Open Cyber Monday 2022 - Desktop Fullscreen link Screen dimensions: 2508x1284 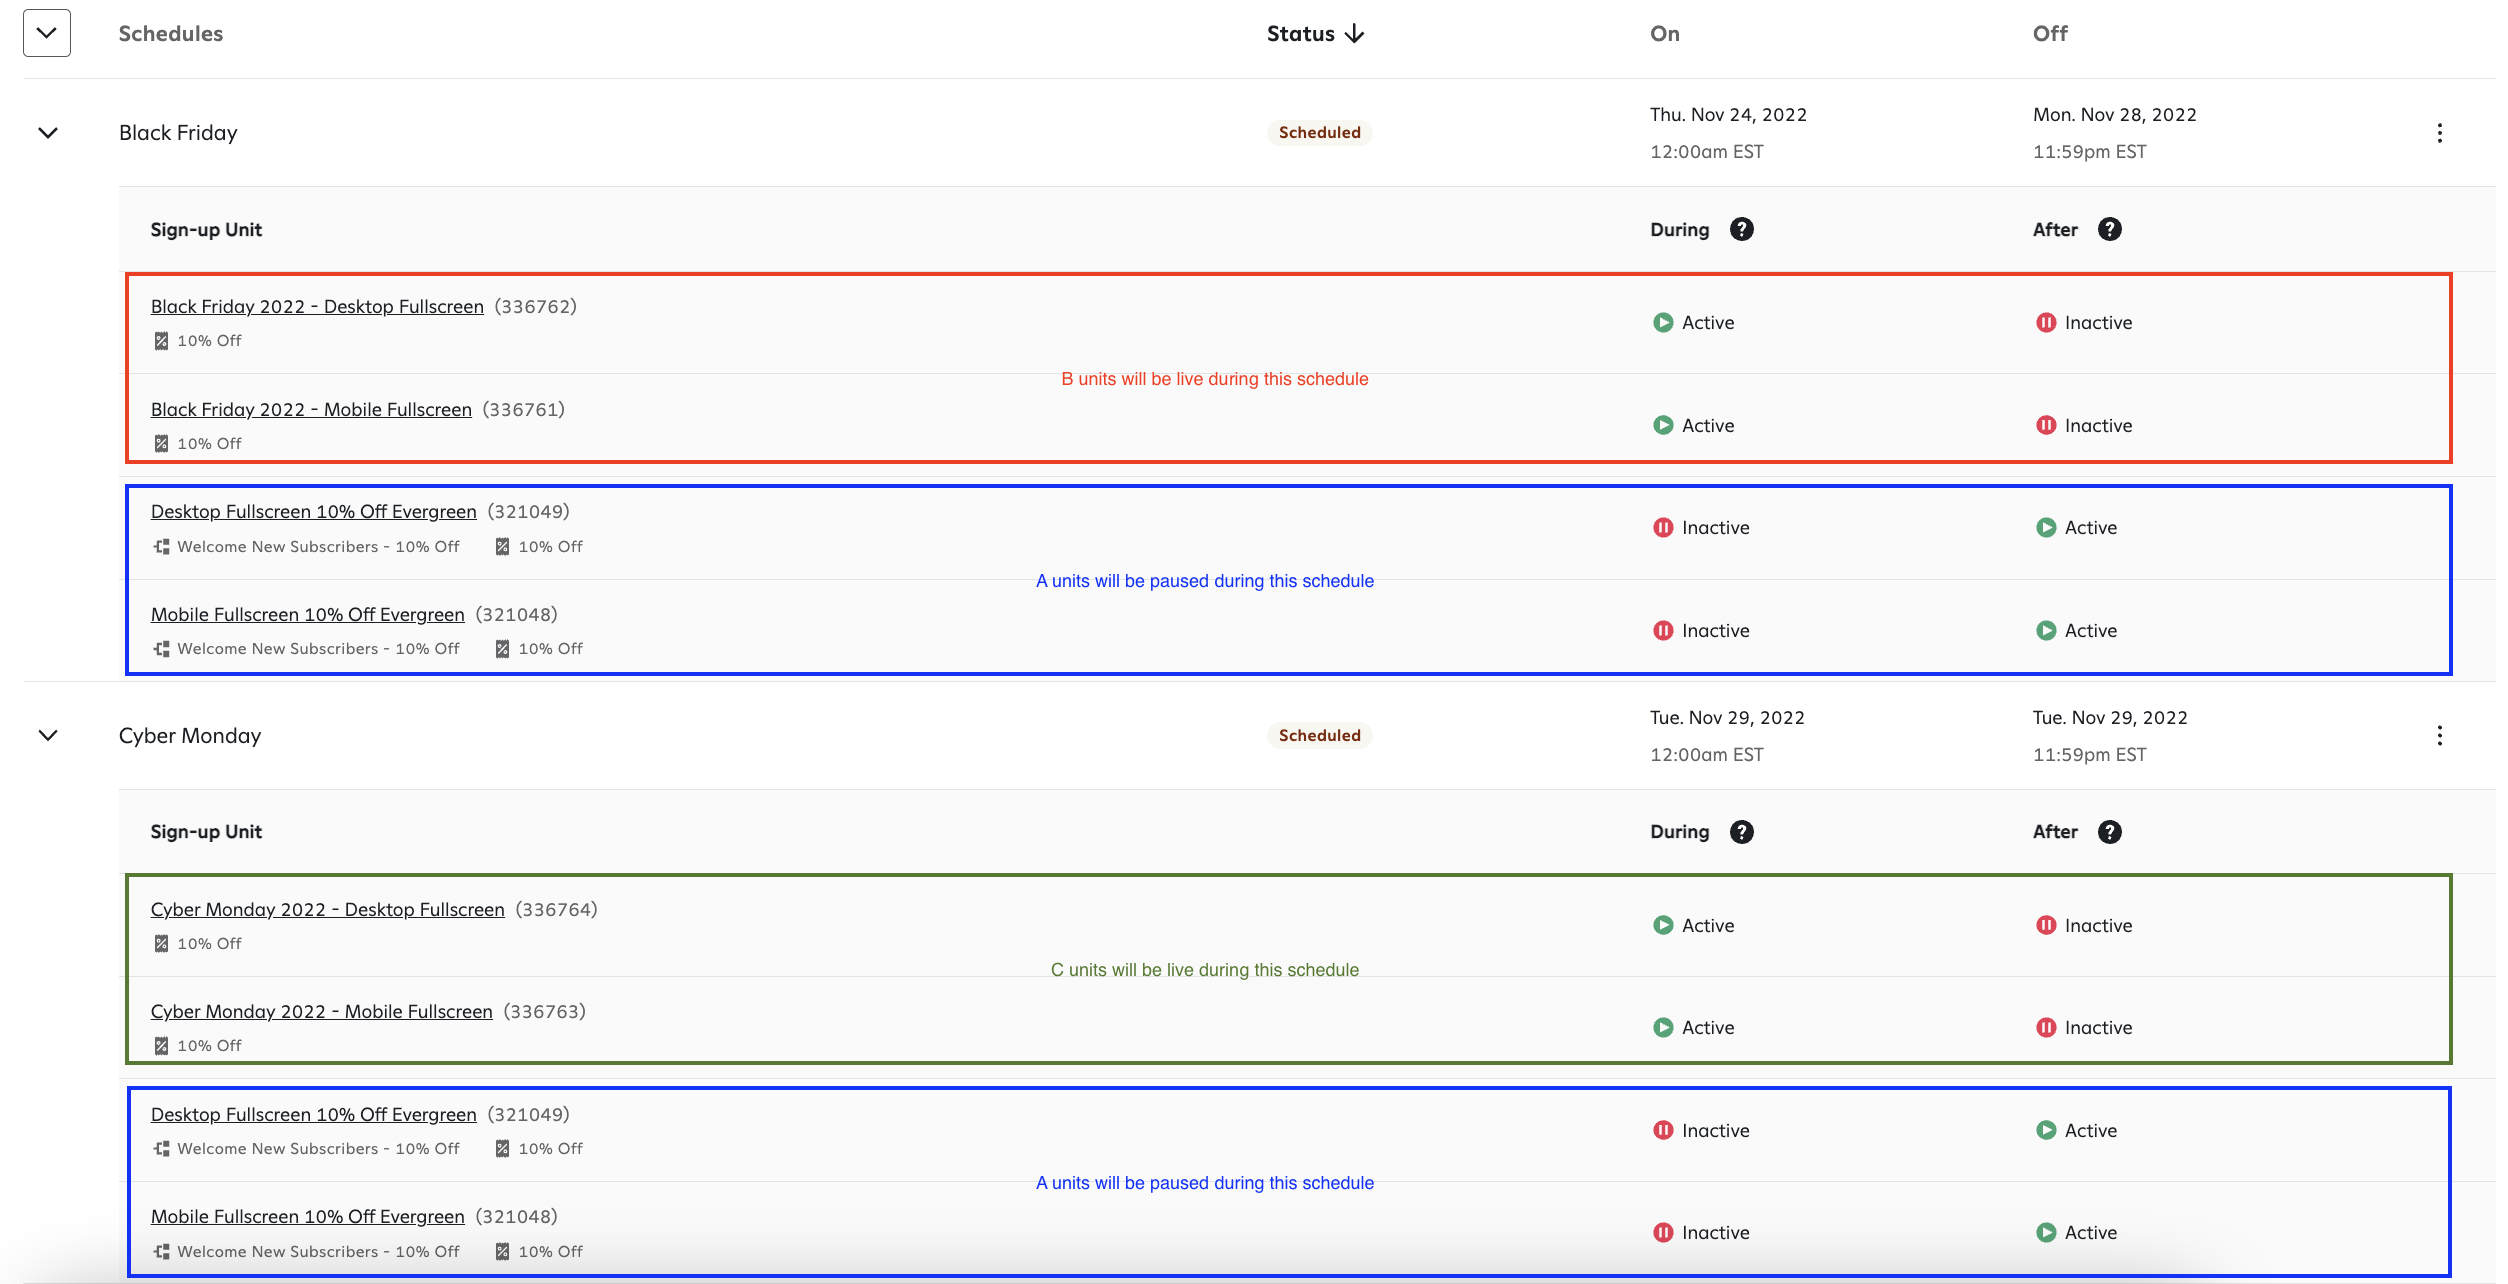(x=327, y=910)
